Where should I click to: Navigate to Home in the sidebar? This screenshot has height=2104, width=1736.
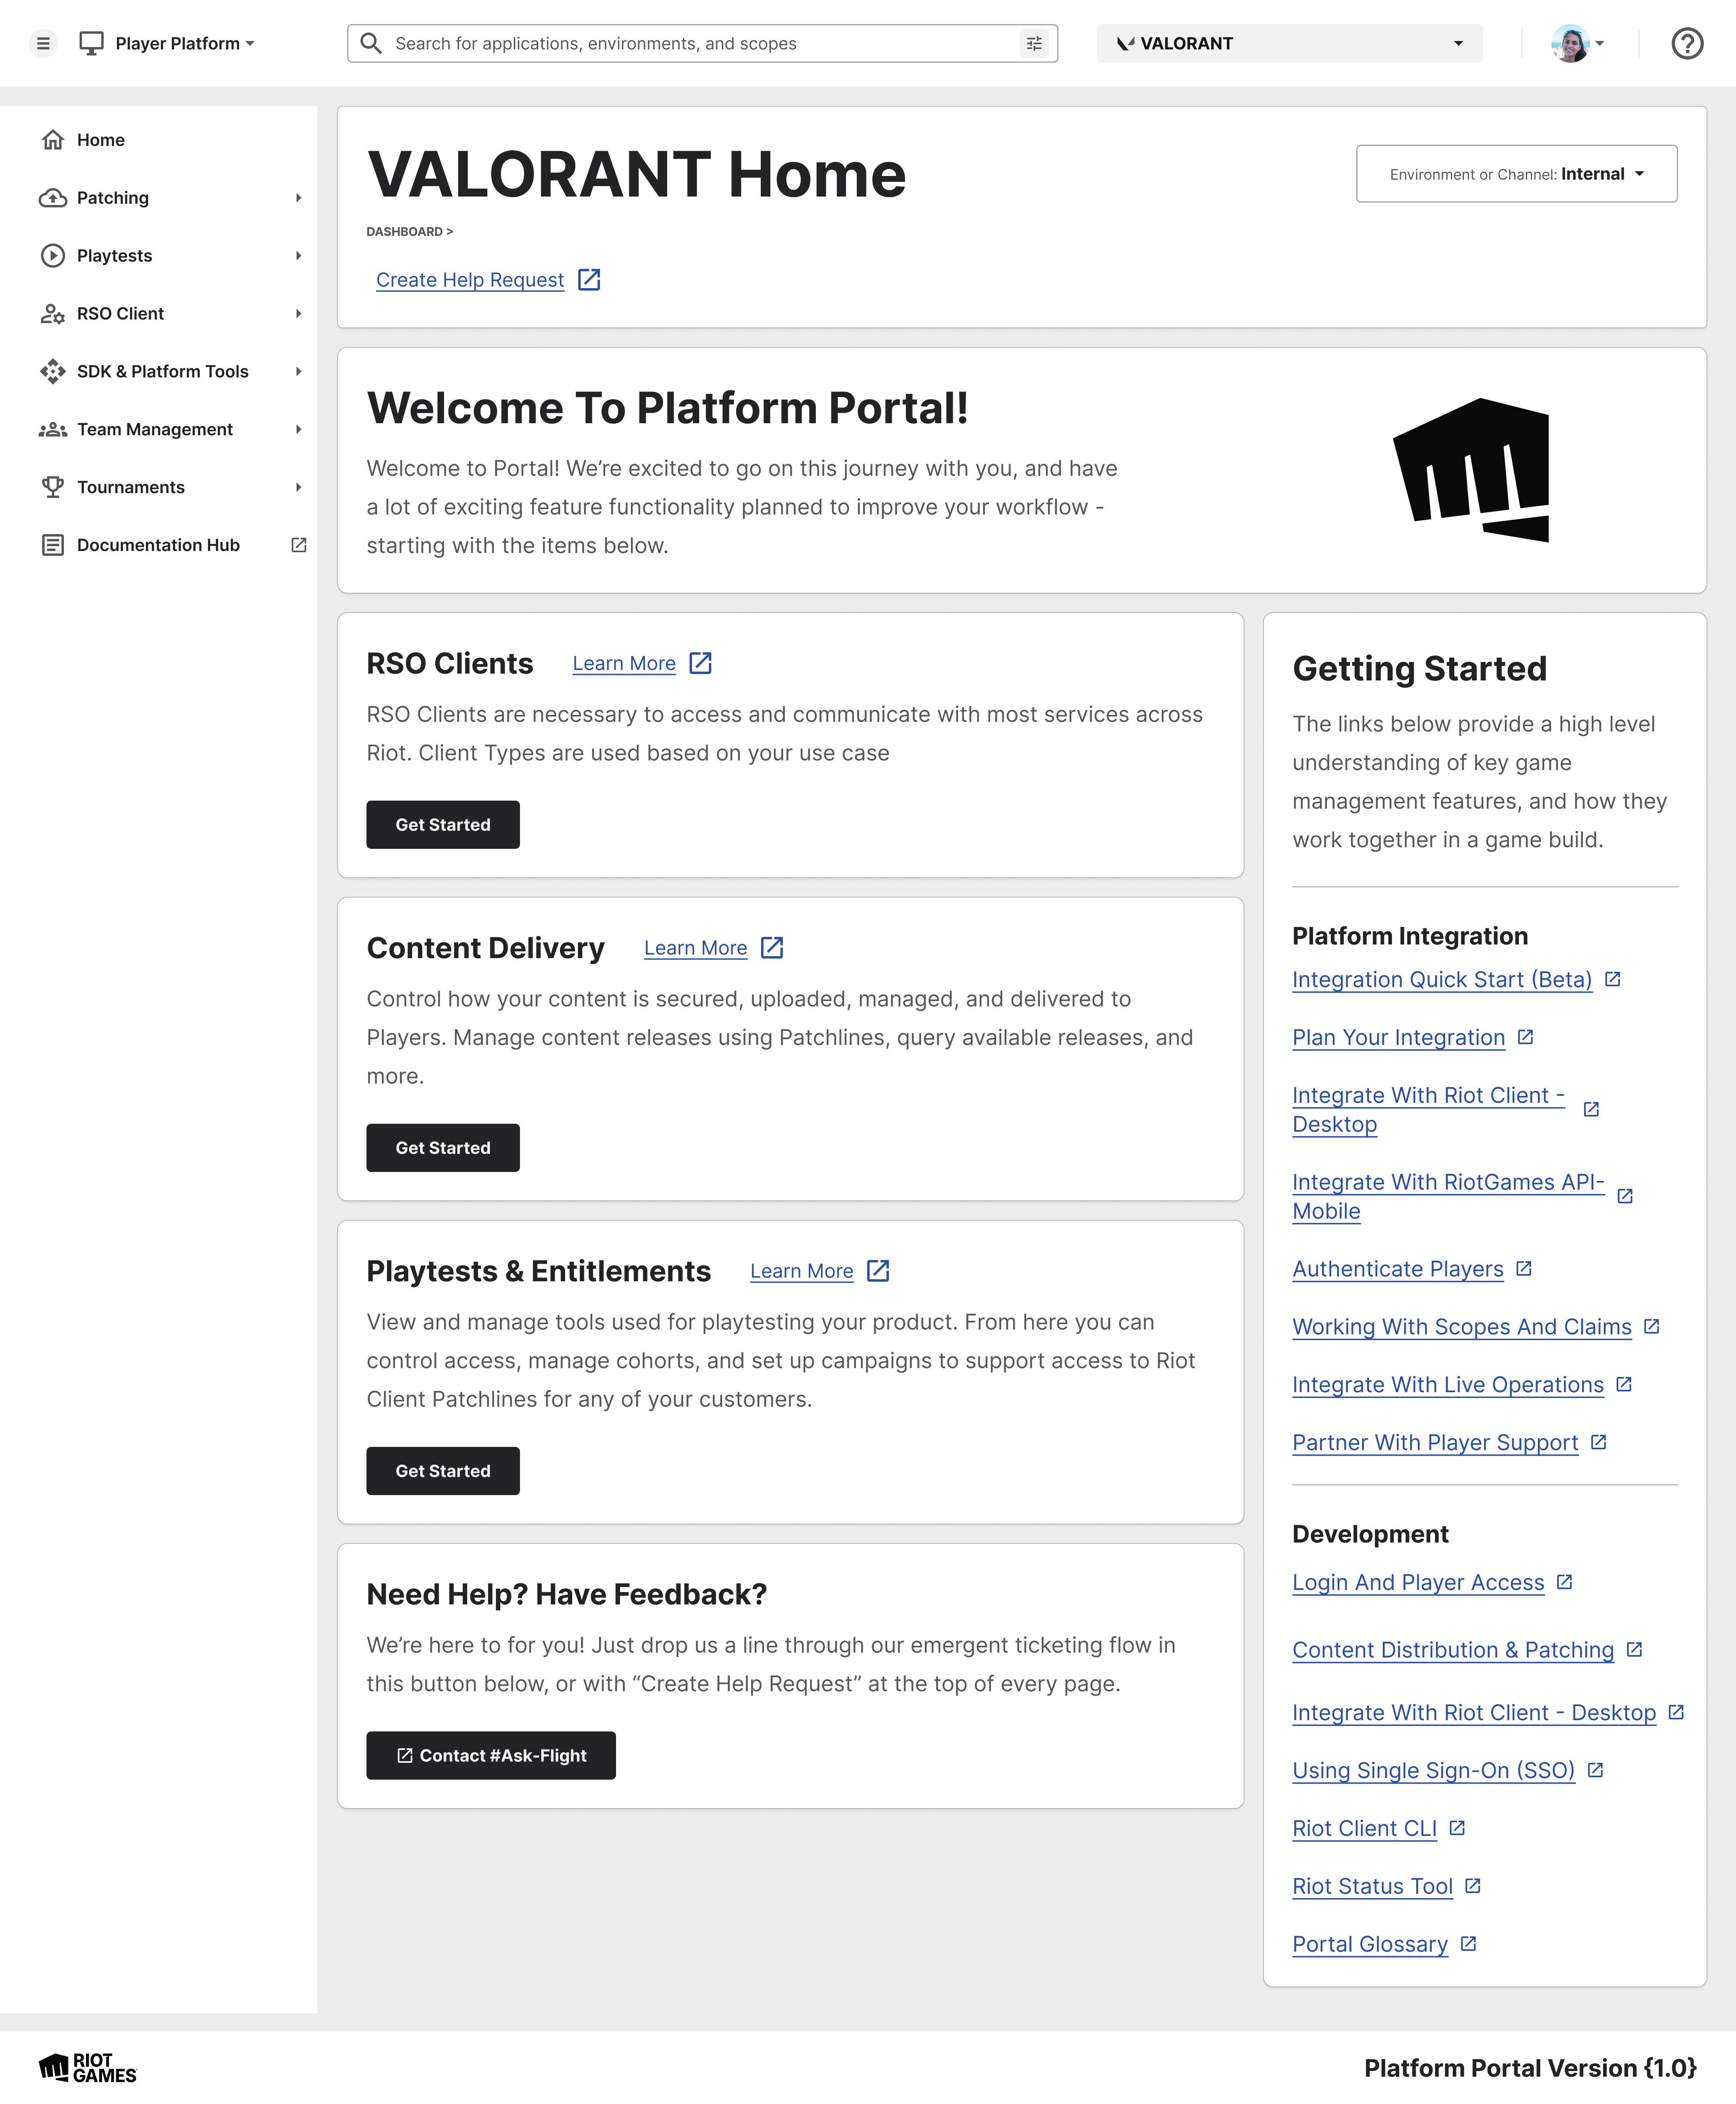pos(100,140)
